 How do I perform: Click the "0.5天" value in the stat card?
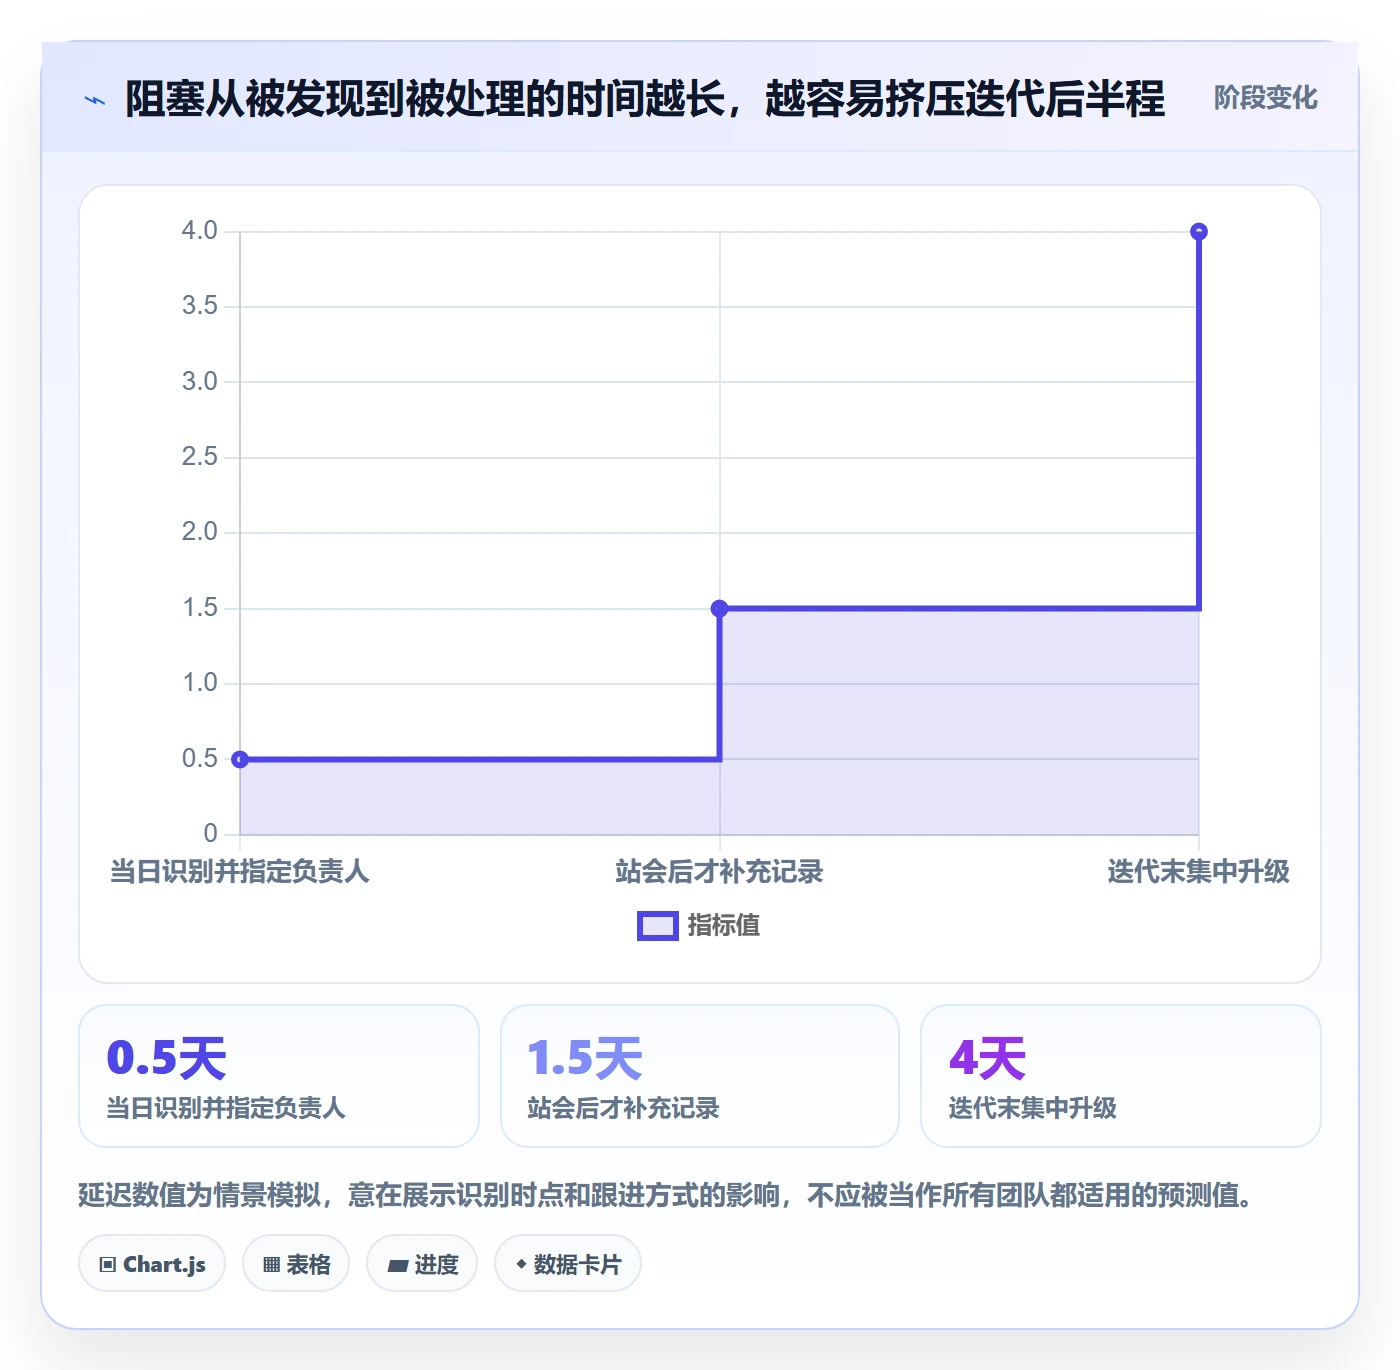pyautogui.click(x=167, y=1058)
